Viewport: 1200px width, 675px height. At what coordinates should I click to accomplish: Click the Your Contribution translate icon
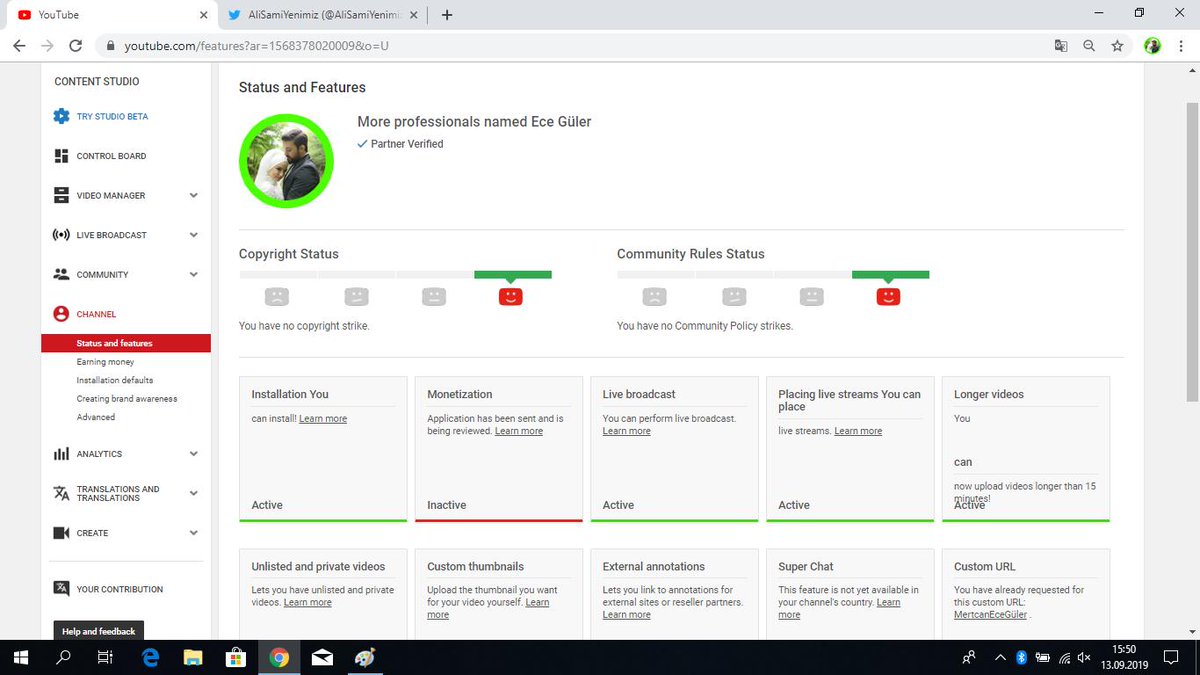pyautogui.click(x=61, y=589)
